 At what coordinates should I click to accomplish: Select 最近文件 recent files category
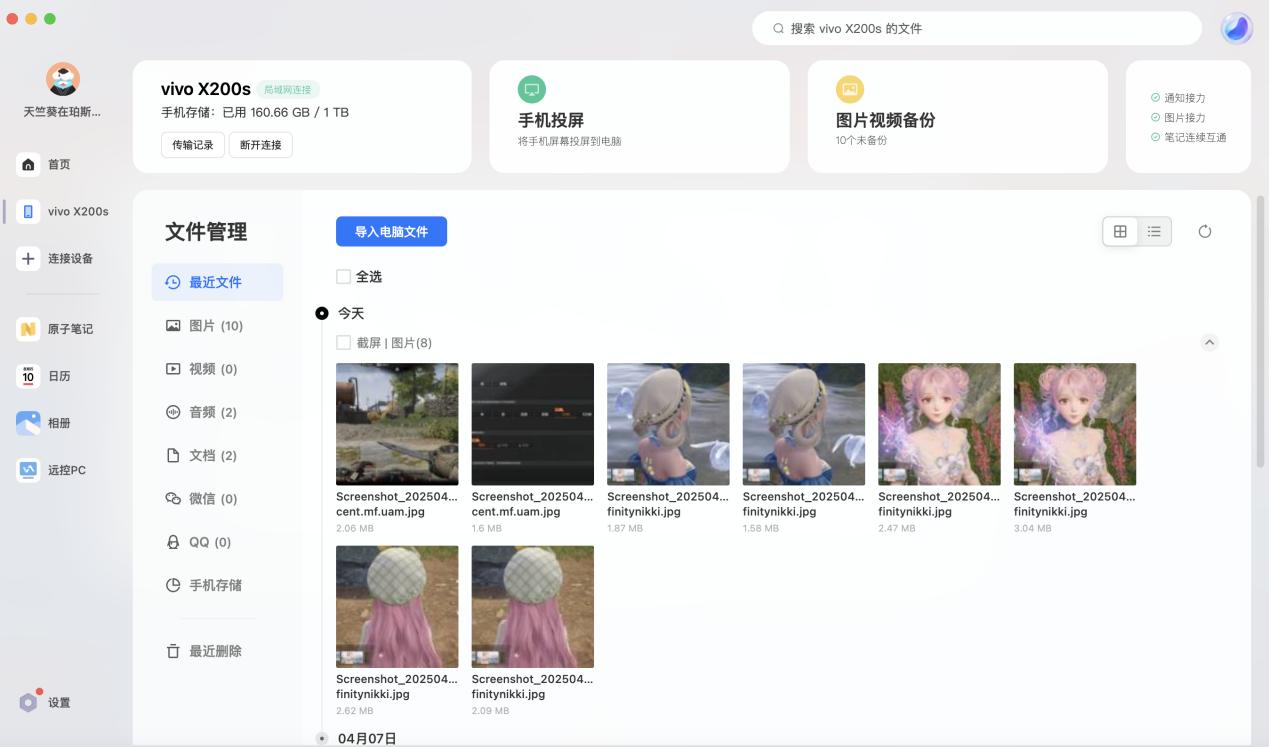click(x=217, y=282)
